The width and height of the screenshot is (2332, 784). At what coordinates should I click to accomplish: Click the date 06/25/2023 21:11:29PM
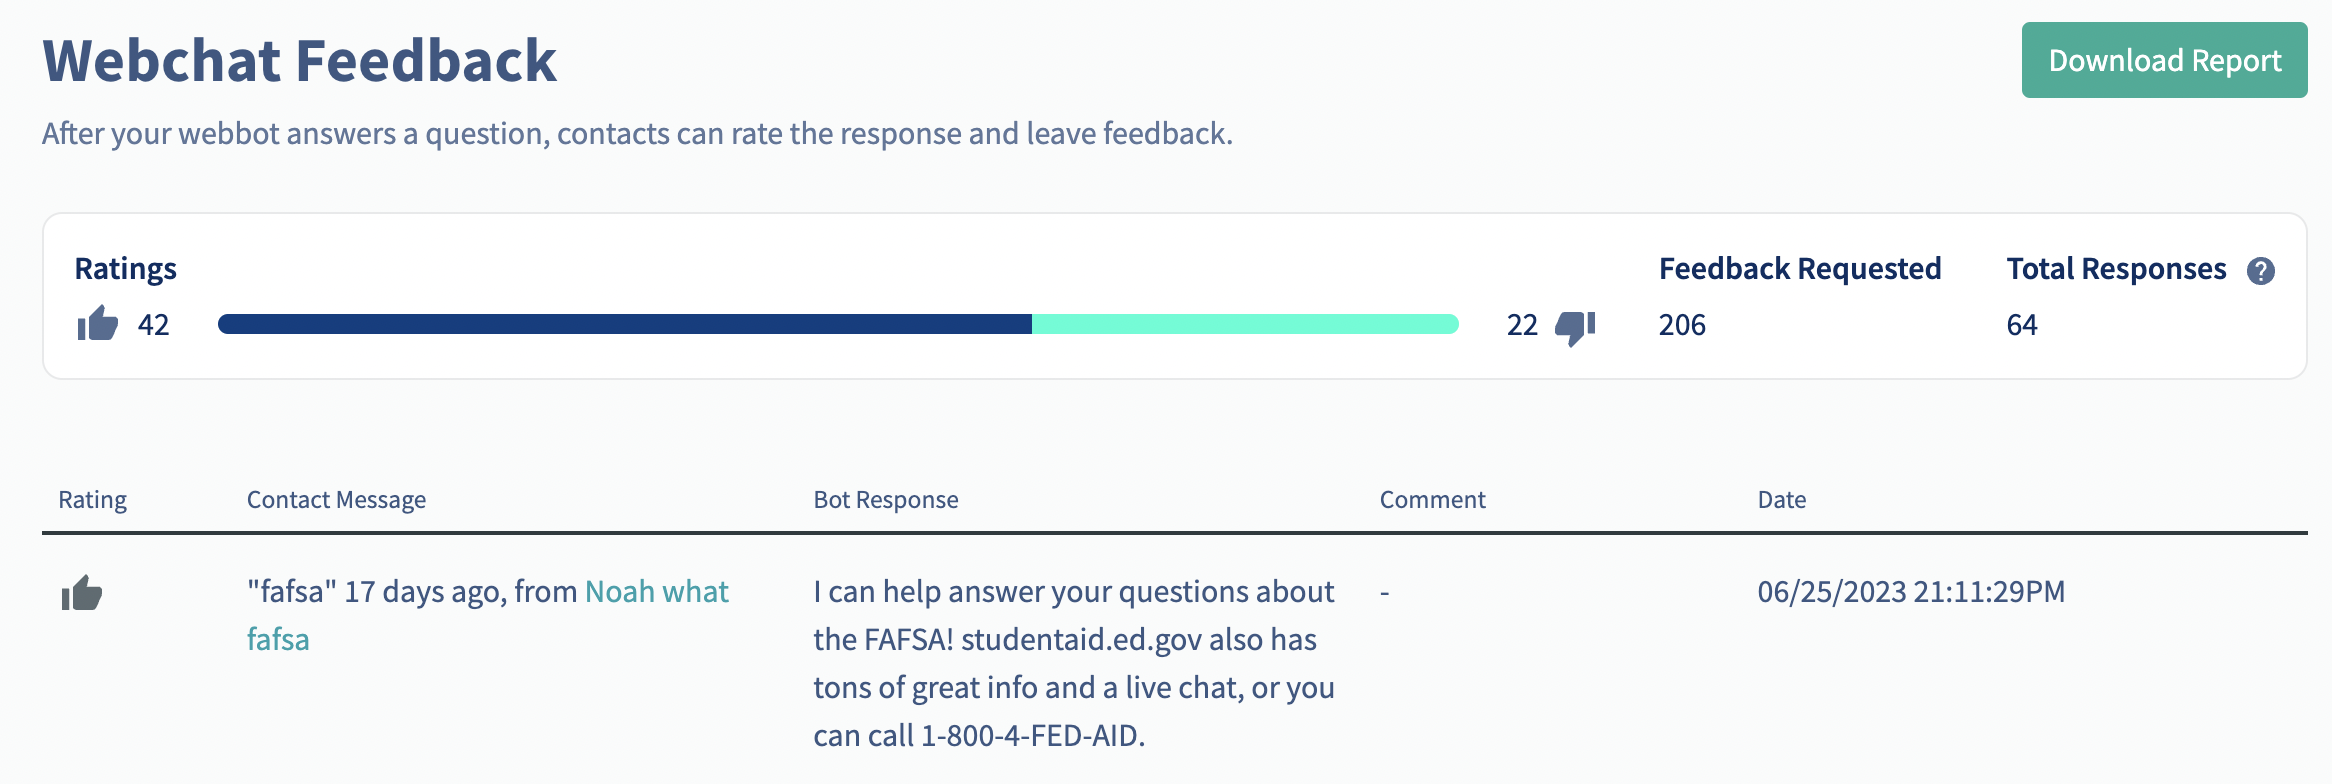(1911, 592)
